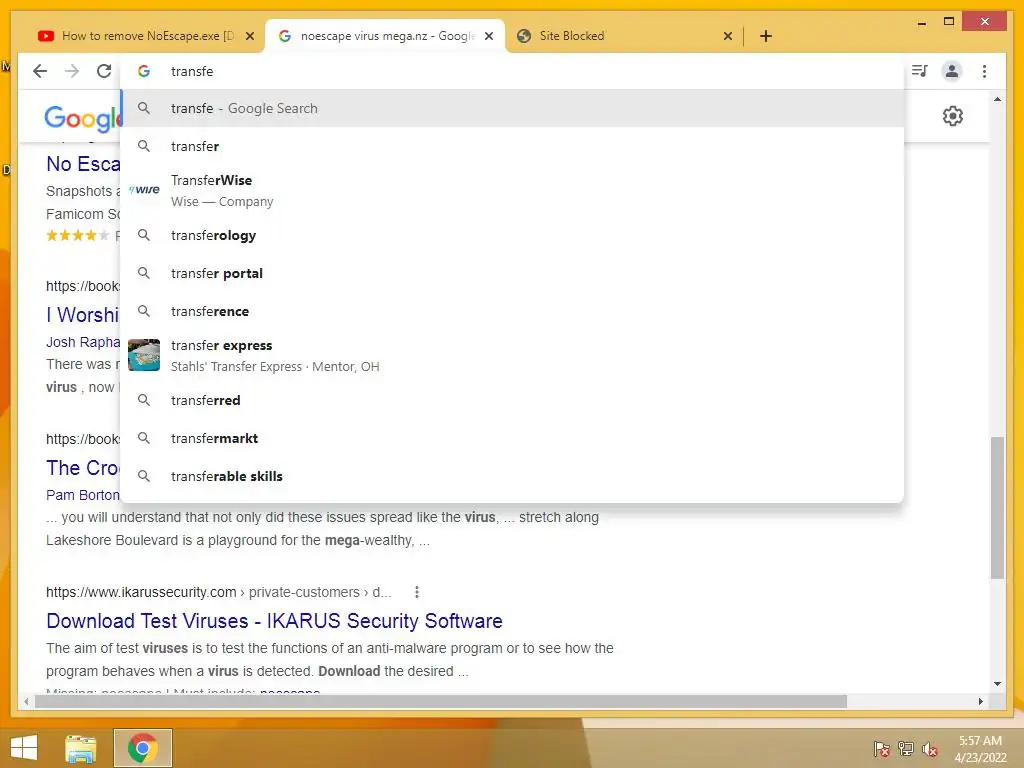
Task: Maximize the Chrome window
Action: point(949,22)
